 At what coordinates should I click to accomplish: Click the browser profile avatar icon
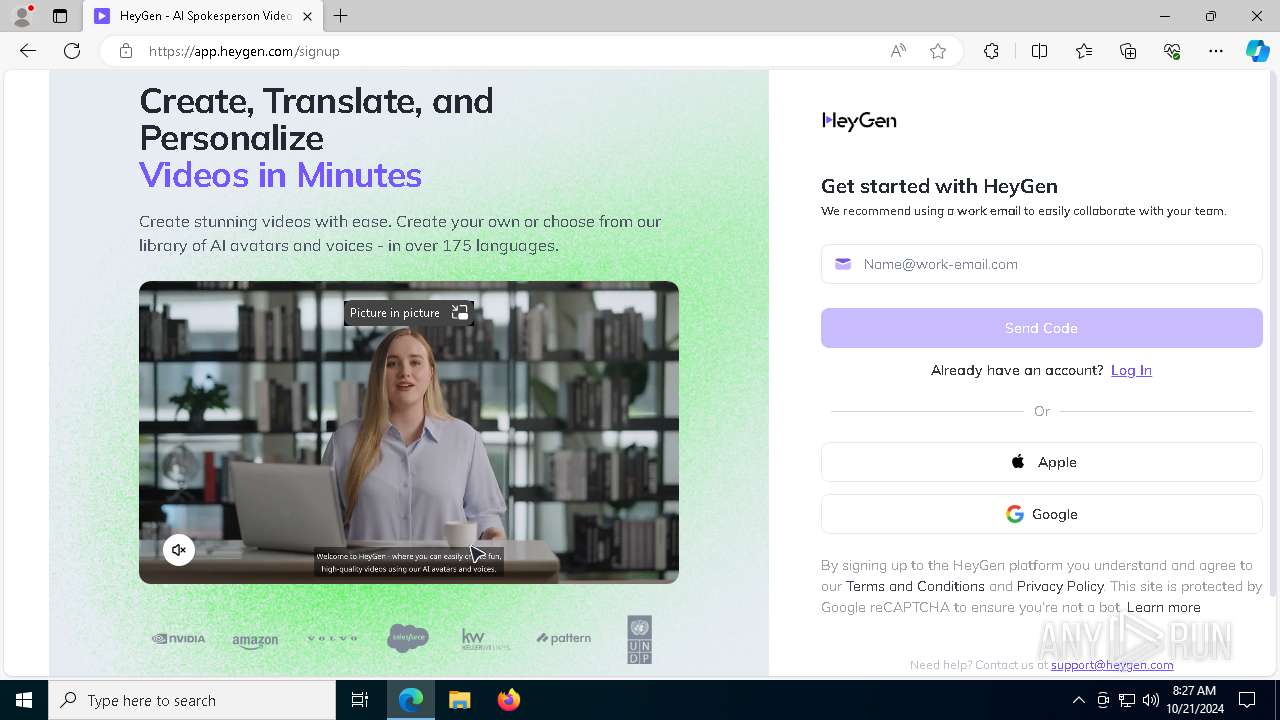22,16
